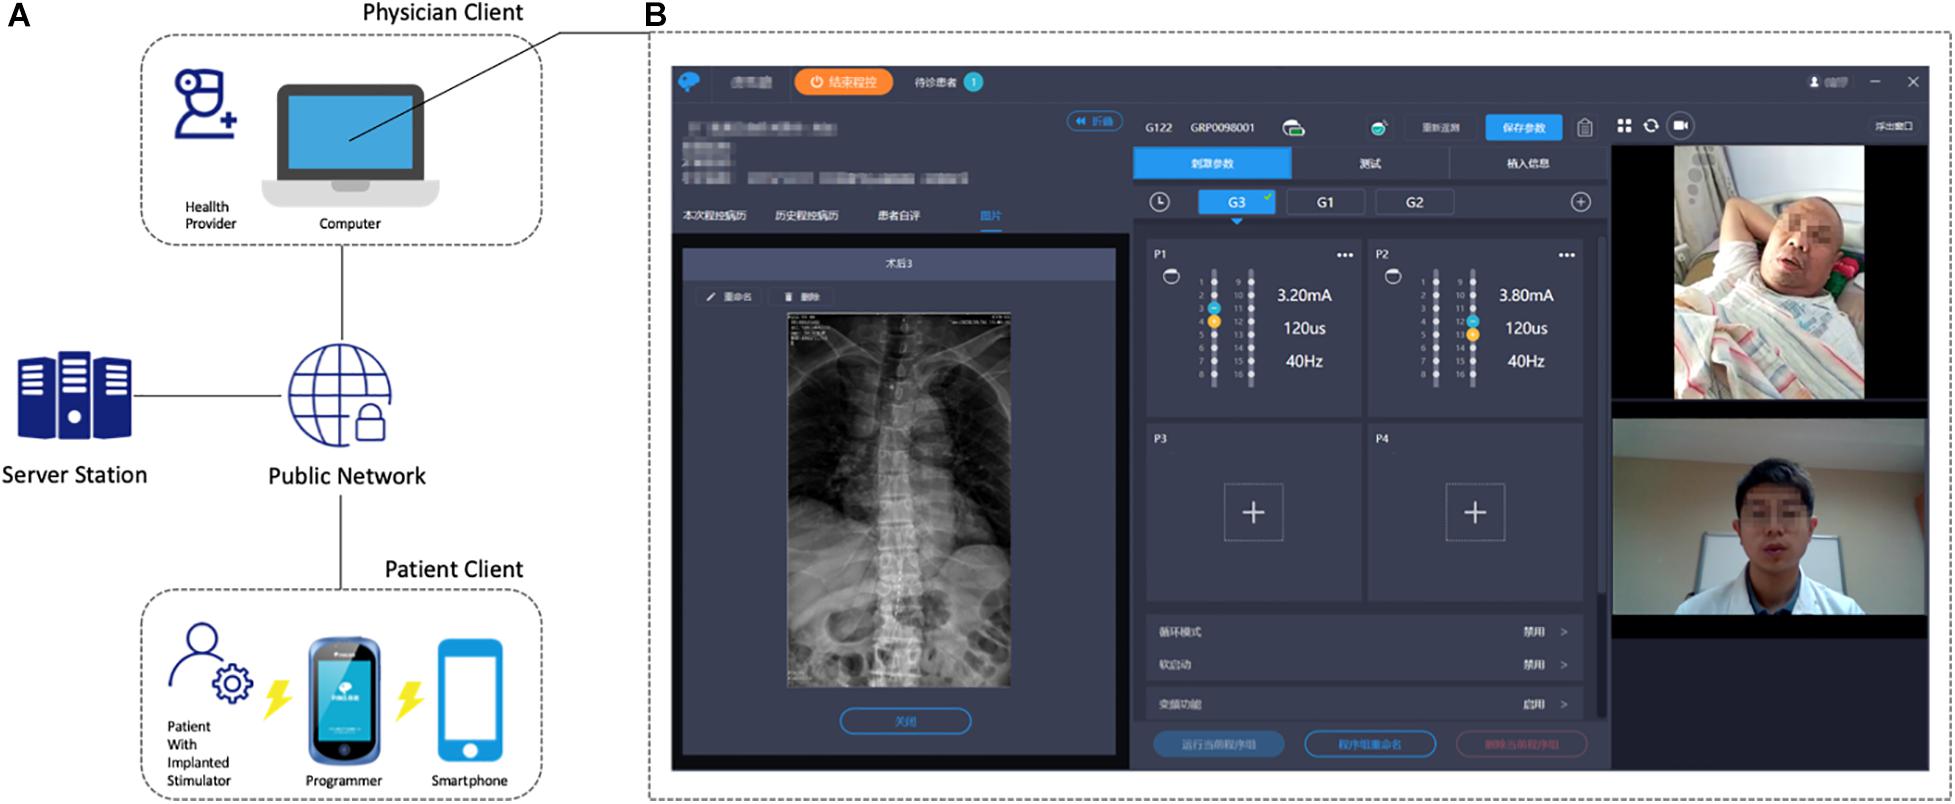The width and height of the screenshot is (1955, 804).
Task: Select the stimulation parameters tab
Action: pos(1212,163)
